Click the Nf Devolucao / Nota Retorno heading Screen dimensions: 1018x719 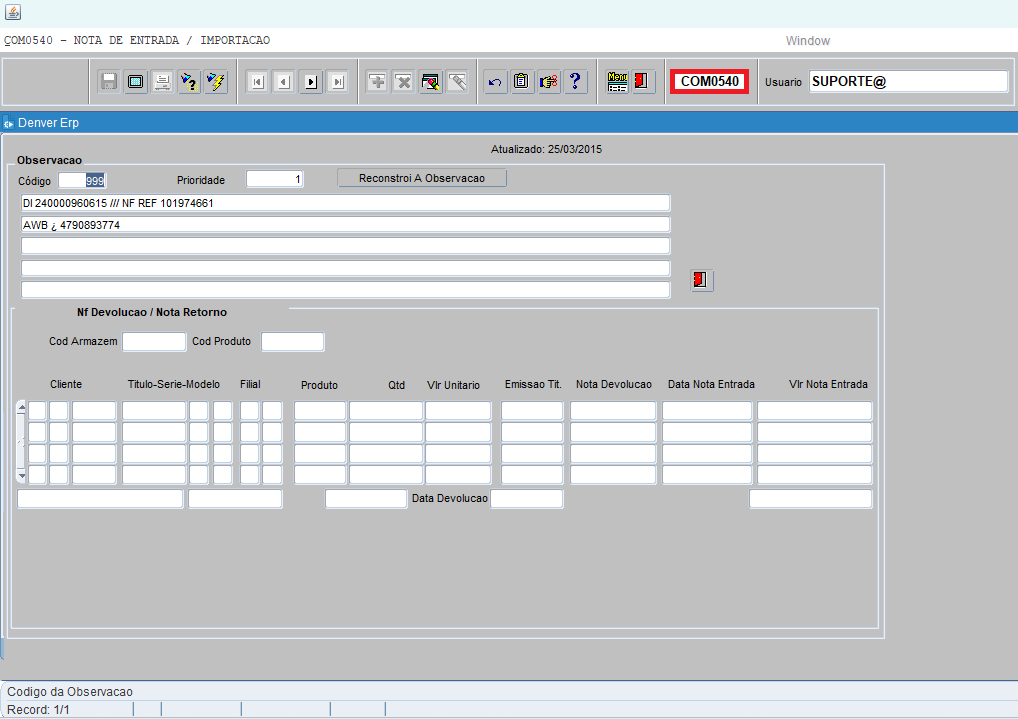point(152,312)
